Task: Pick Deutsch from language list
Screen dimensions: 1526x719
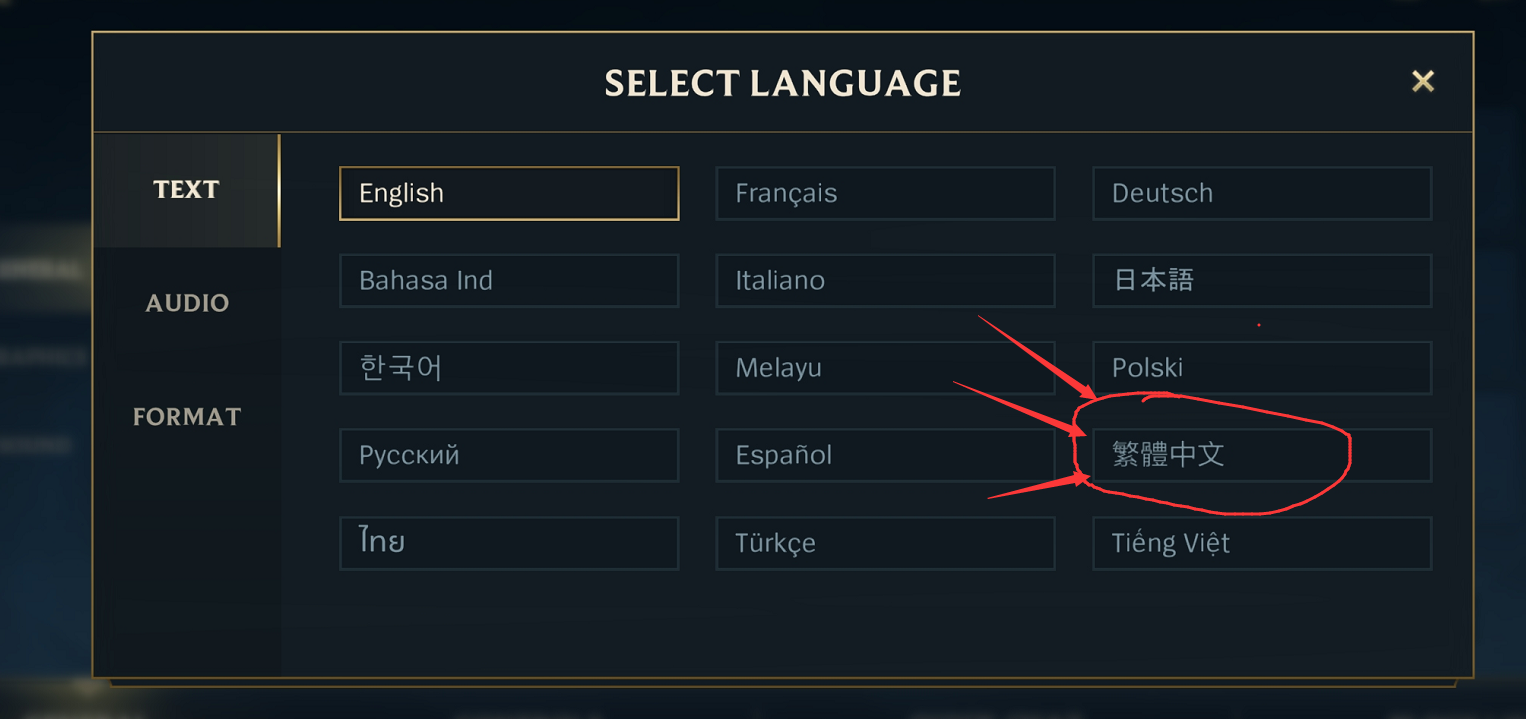Action: [x=1262, y=193]
